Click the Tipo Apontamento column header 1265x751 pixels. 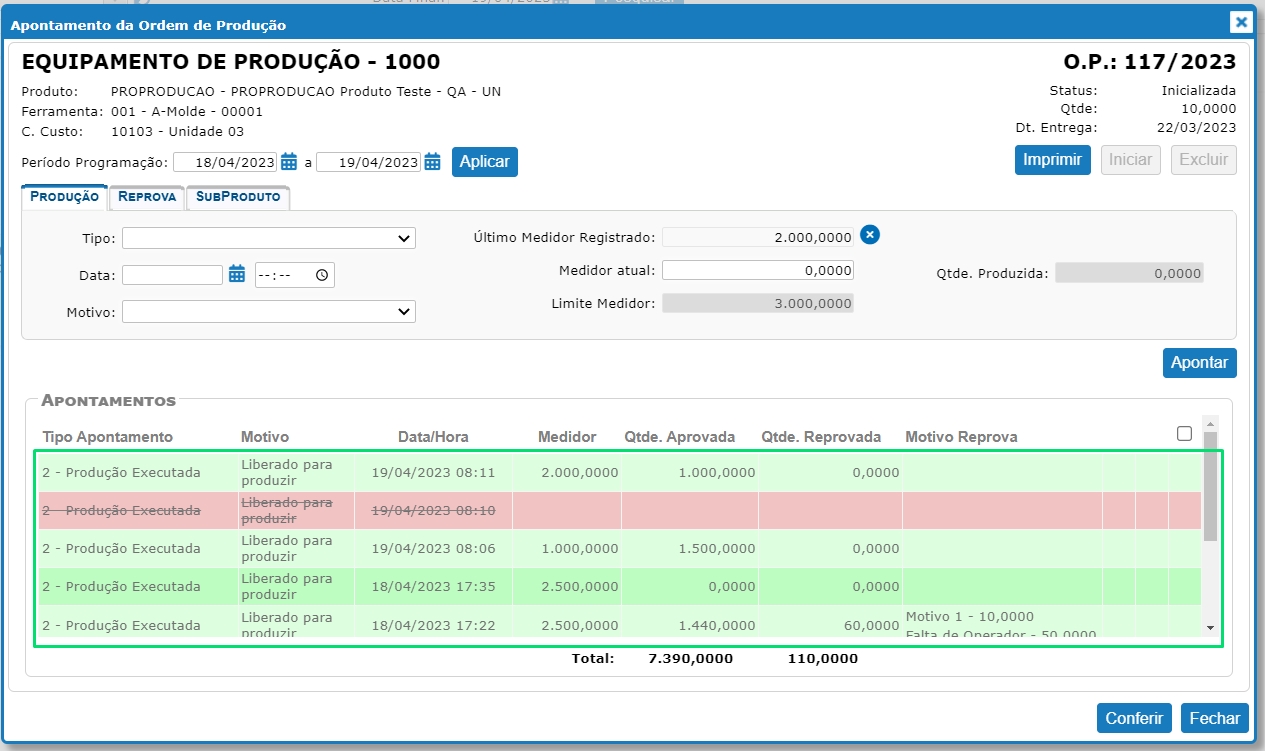coord(108,437)
